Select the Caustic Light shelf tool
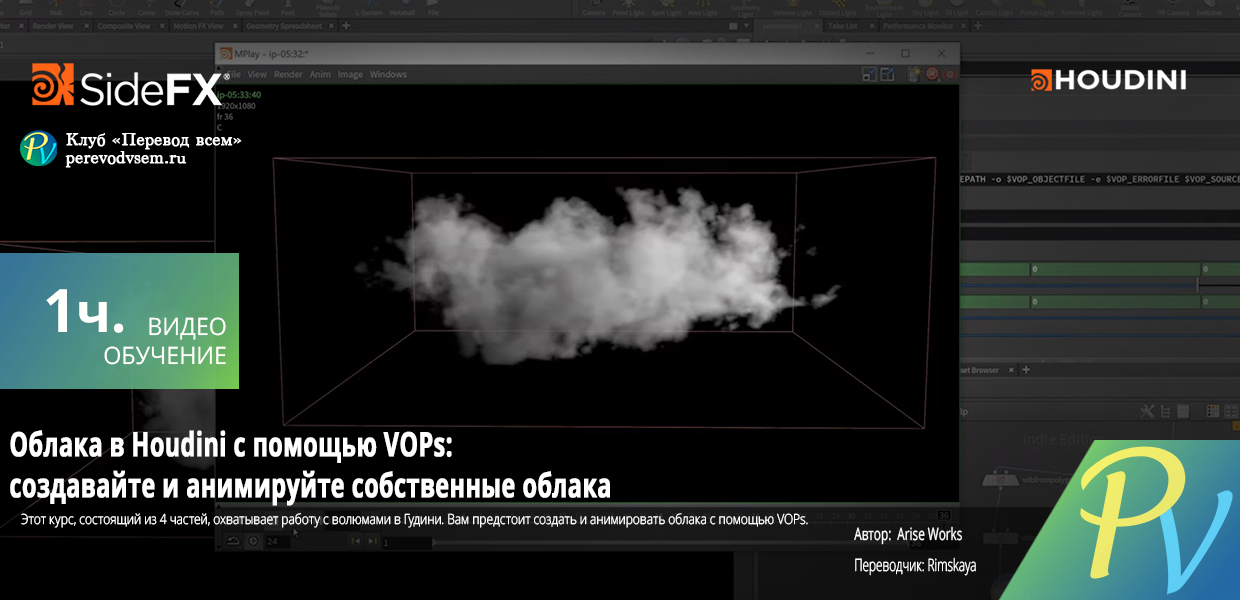 coord(994,9)
